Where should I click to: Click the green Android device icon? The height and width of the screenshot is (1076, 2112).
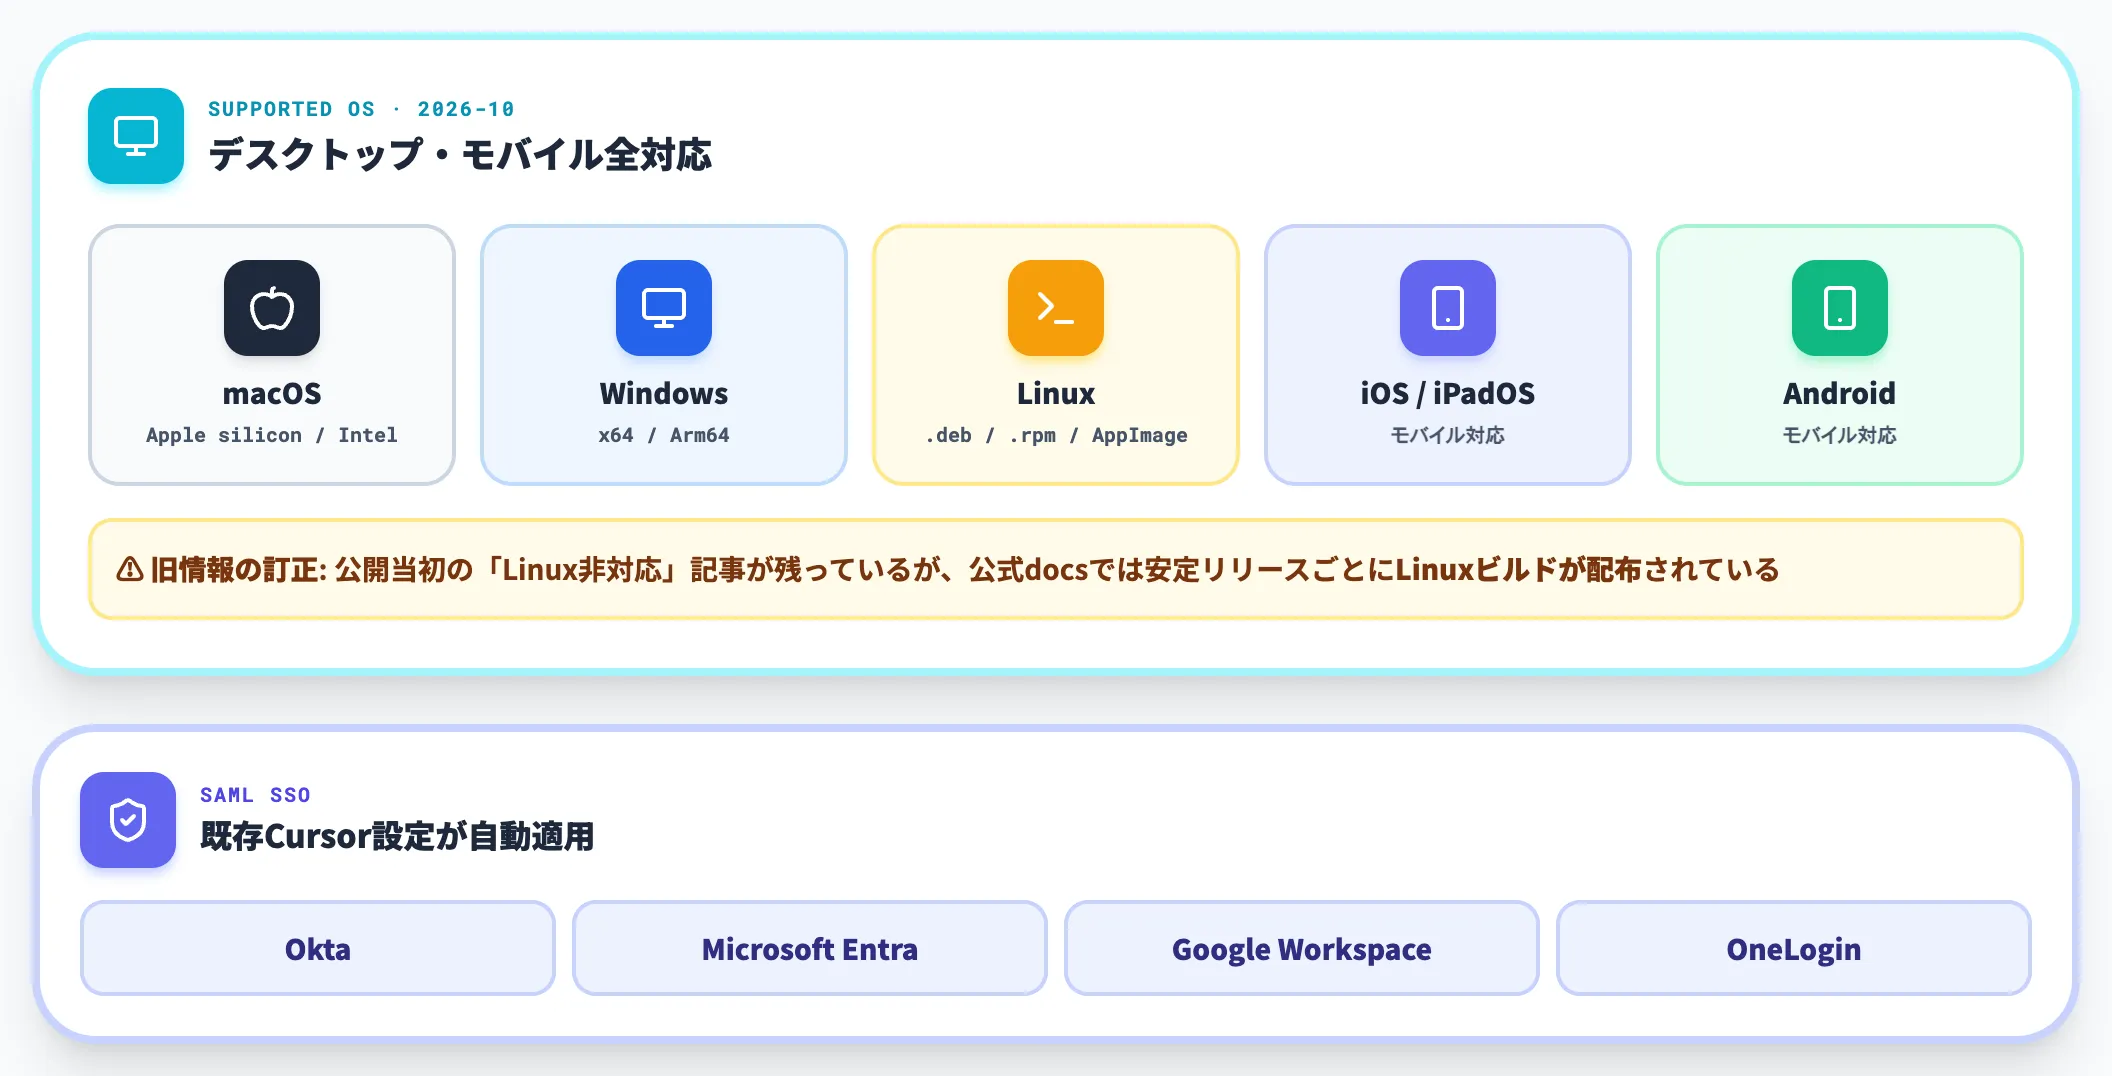[1840, 308]
